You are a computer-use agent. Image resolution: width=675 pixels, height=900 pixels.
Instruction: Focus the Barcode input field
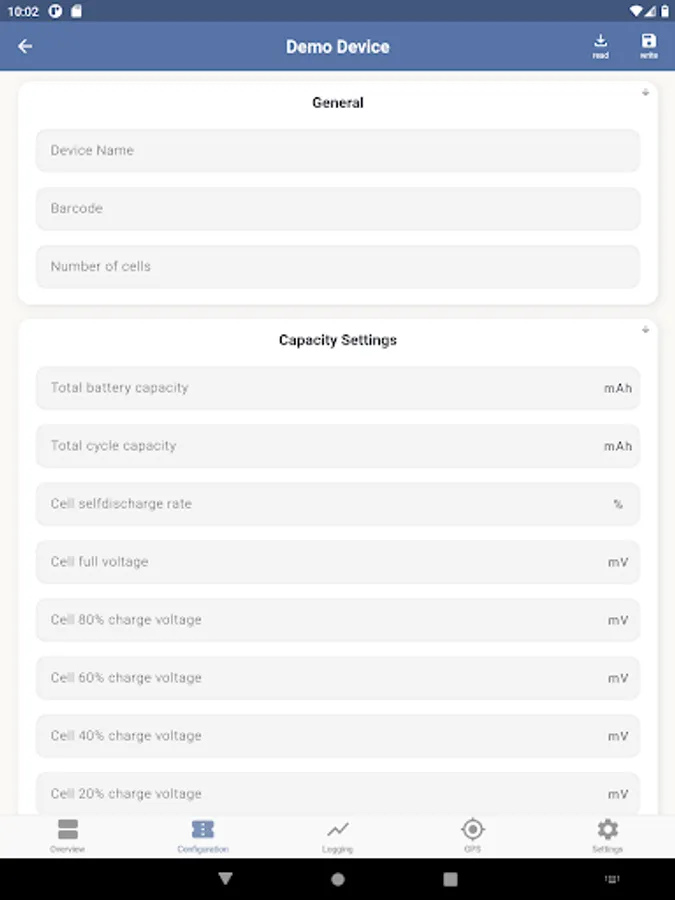338,208
